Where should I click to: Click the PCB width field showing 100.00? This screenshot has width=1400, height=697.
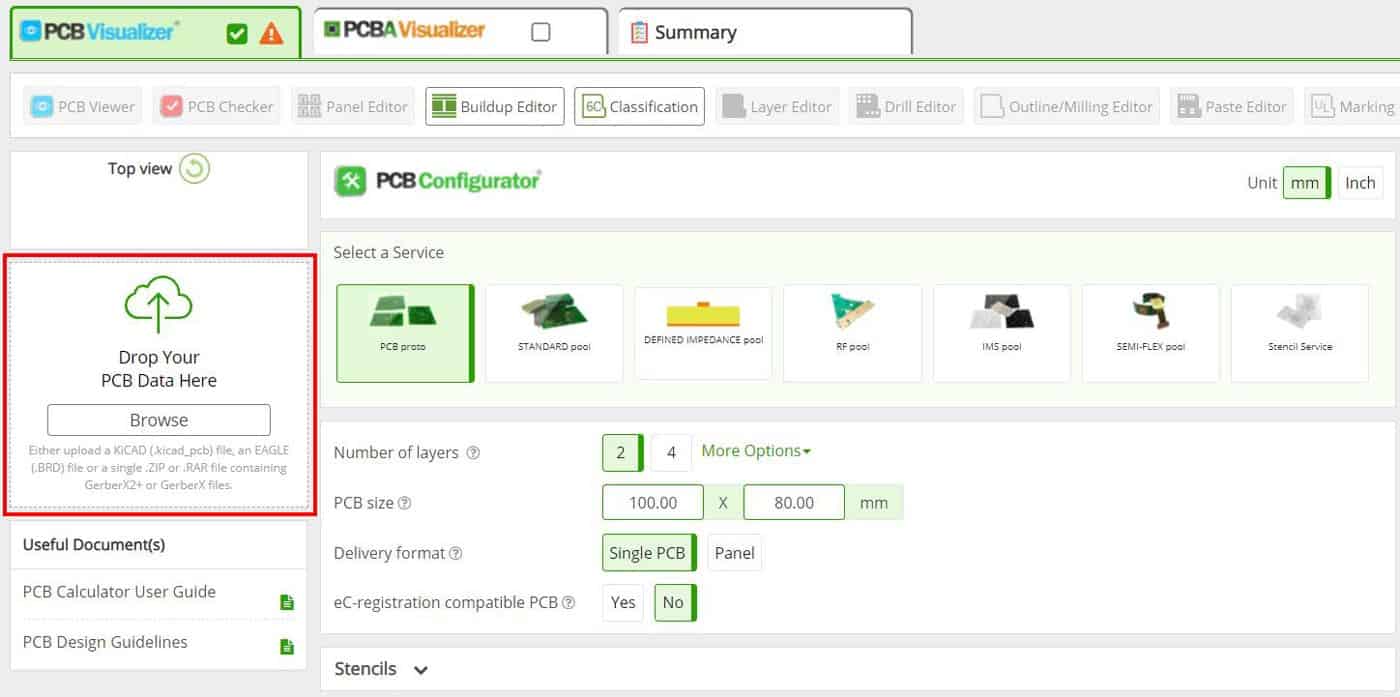pyautogui.click(x=652, y=503)
